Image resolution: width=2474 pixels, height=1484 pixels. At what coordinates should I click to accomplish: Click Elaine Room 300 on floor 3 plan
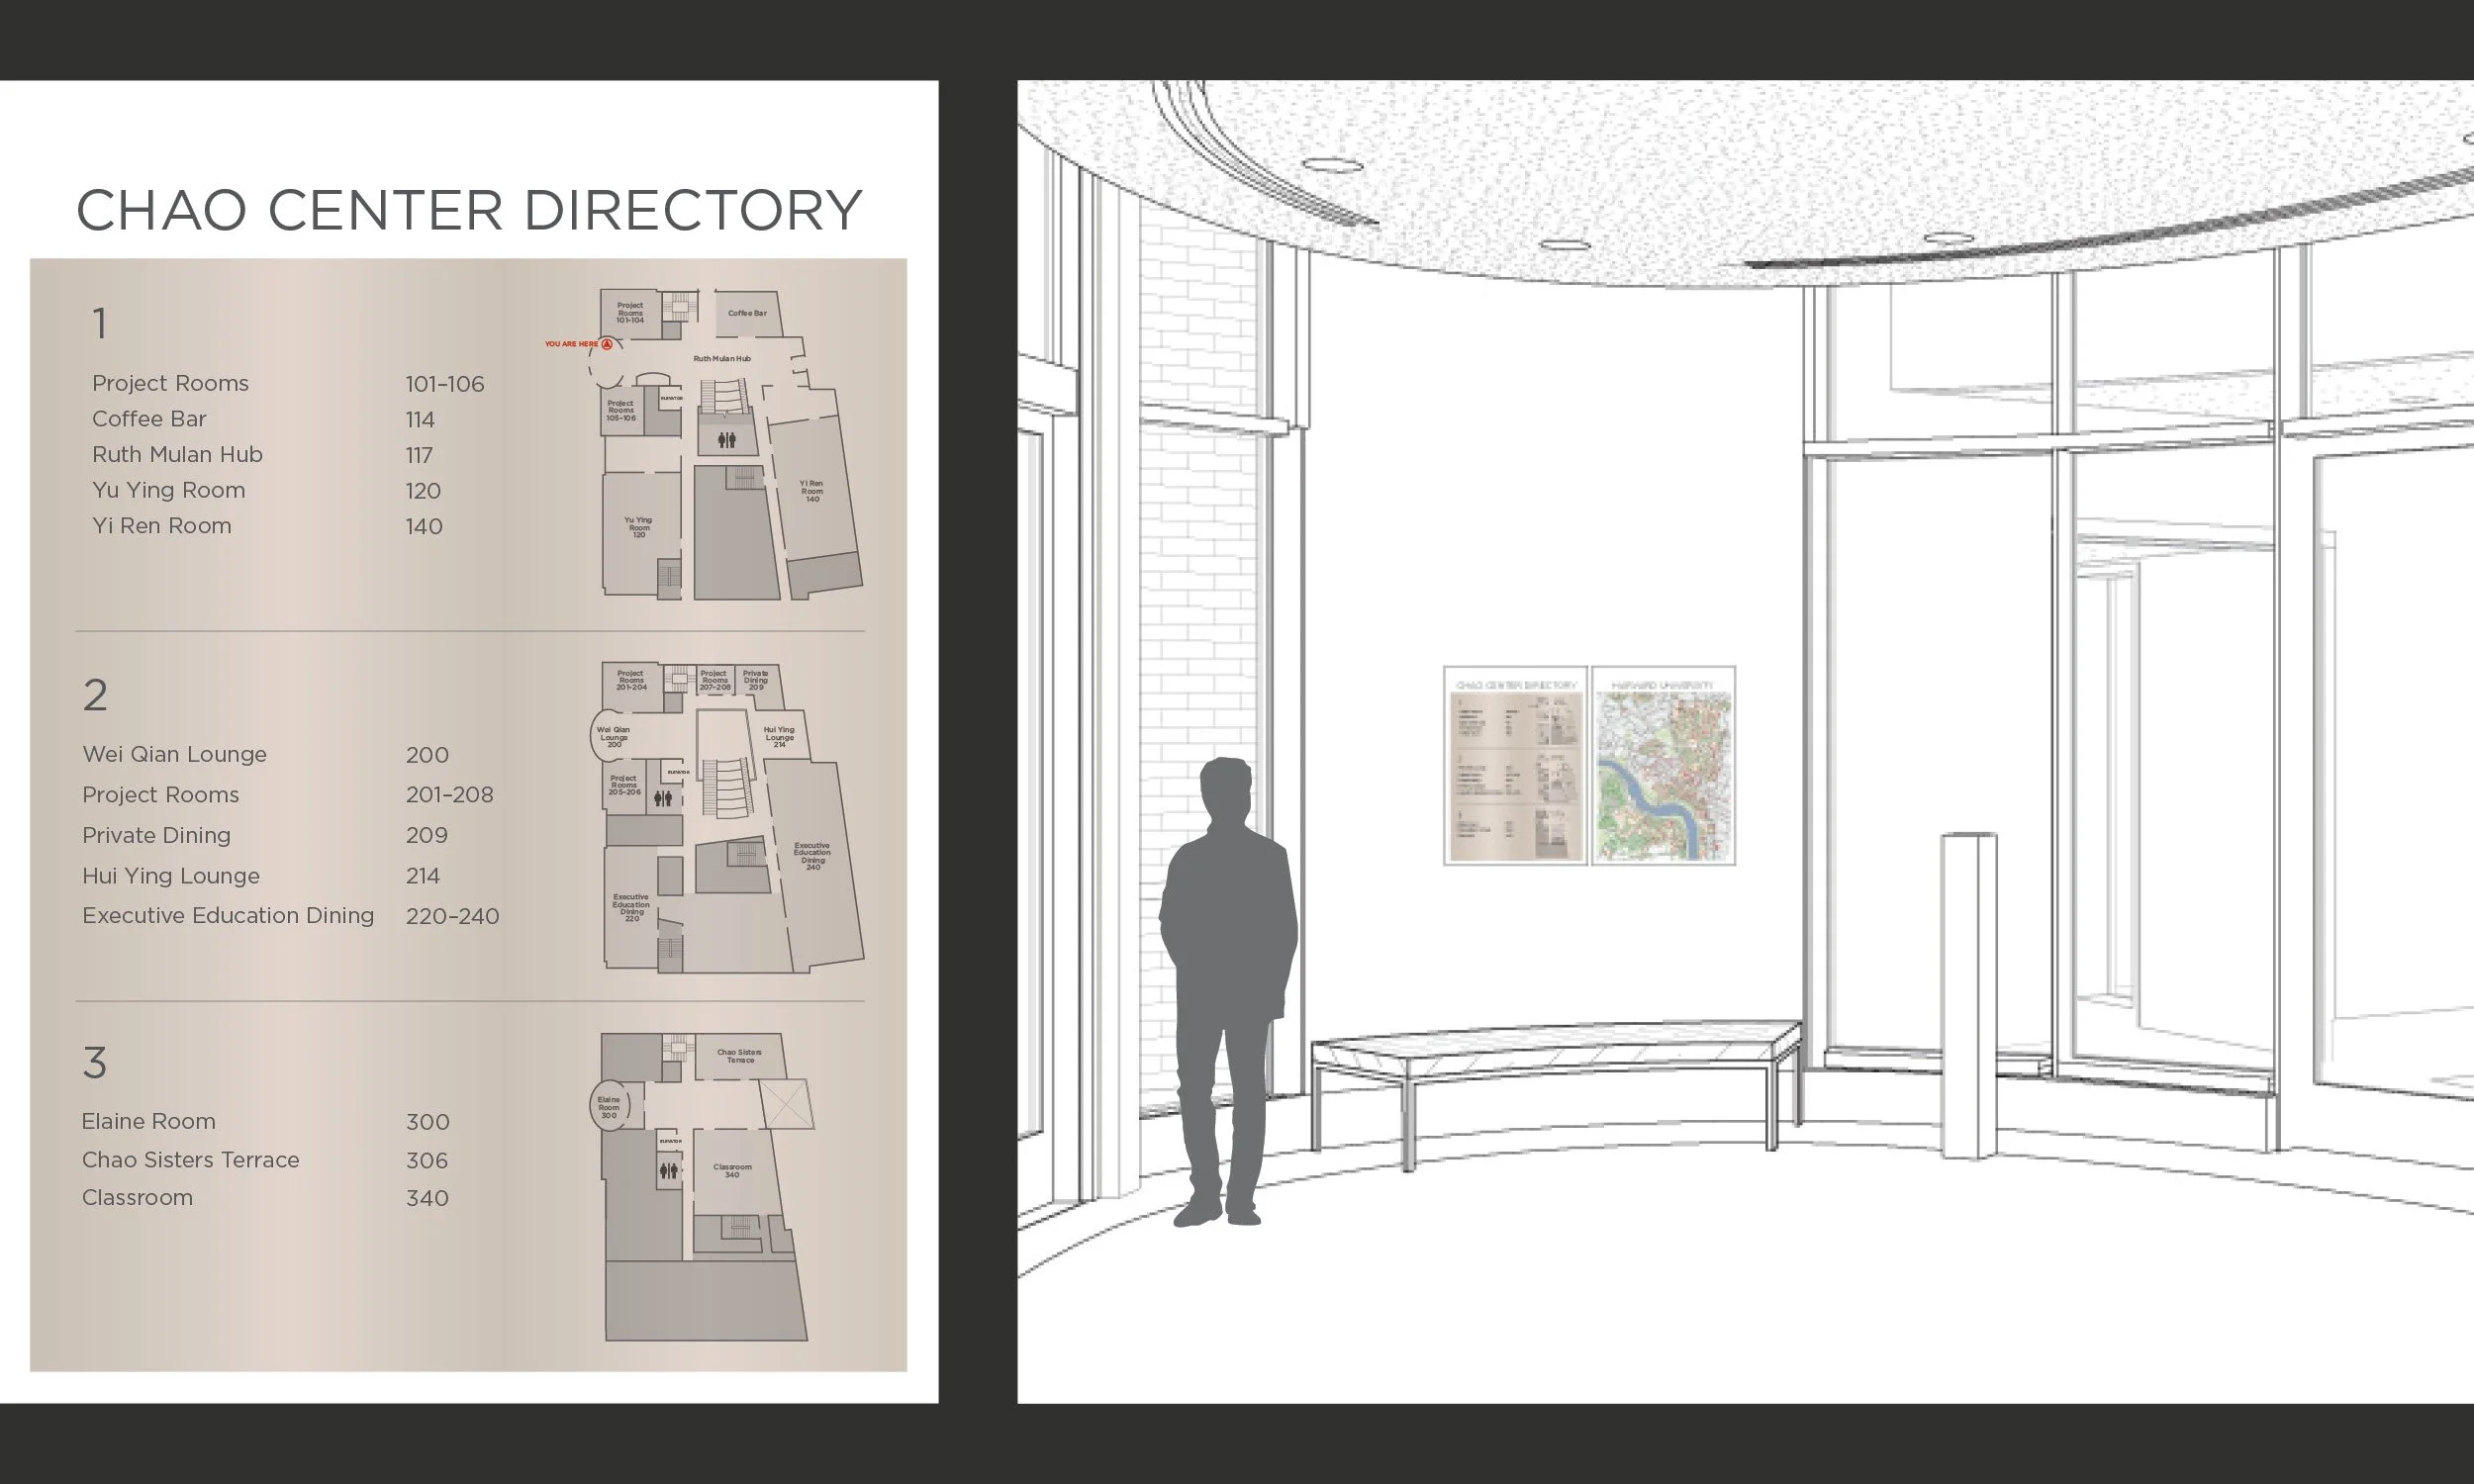pyautogui.click(x=609, y=1107)
